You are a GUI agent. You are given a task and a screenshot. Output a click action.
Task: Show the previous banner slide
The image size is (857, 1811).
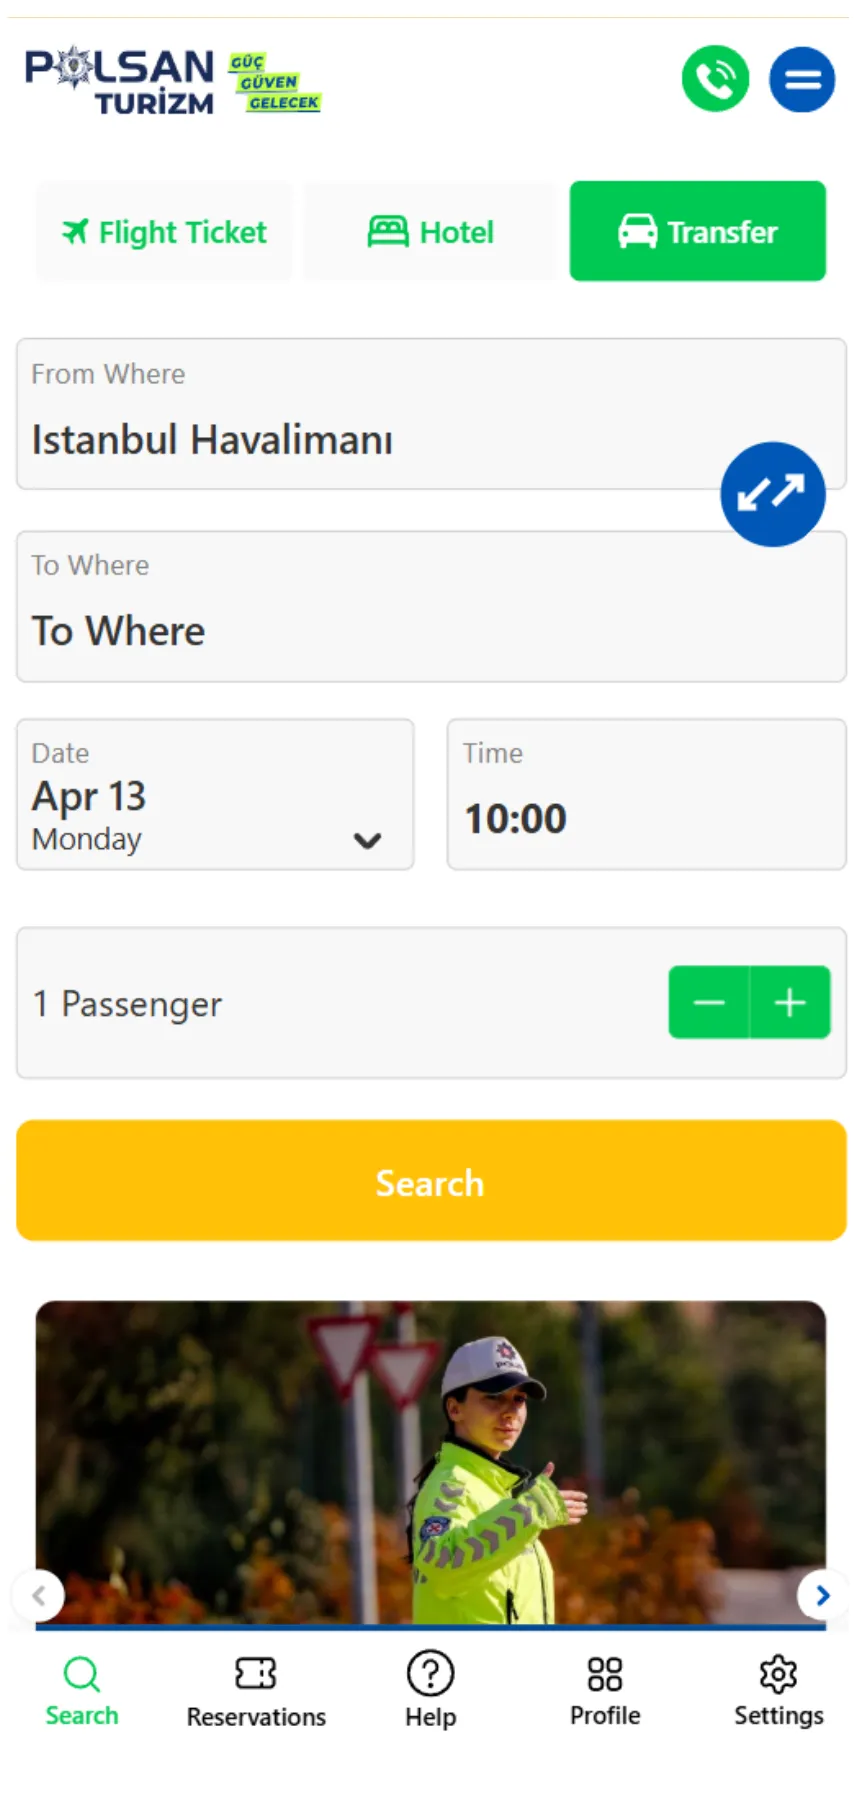click(39, 1595)
